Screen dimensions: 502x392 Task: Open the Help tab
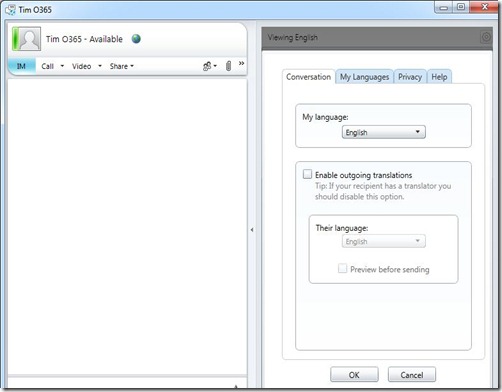pos(439,77)
